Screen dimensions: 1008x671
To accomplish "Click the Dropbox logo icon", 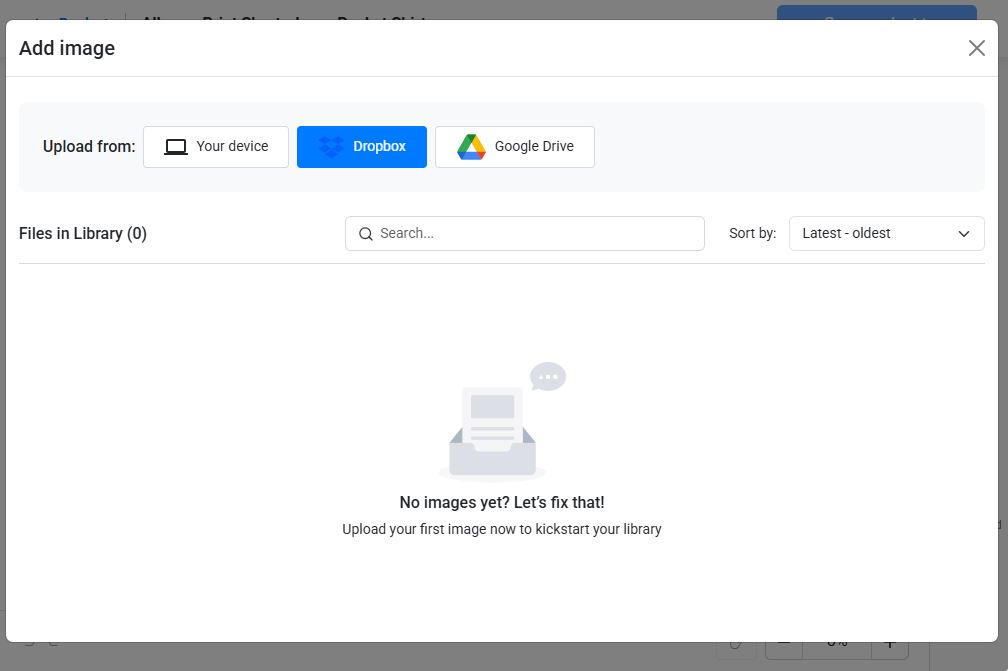I will tap(331, 147).
